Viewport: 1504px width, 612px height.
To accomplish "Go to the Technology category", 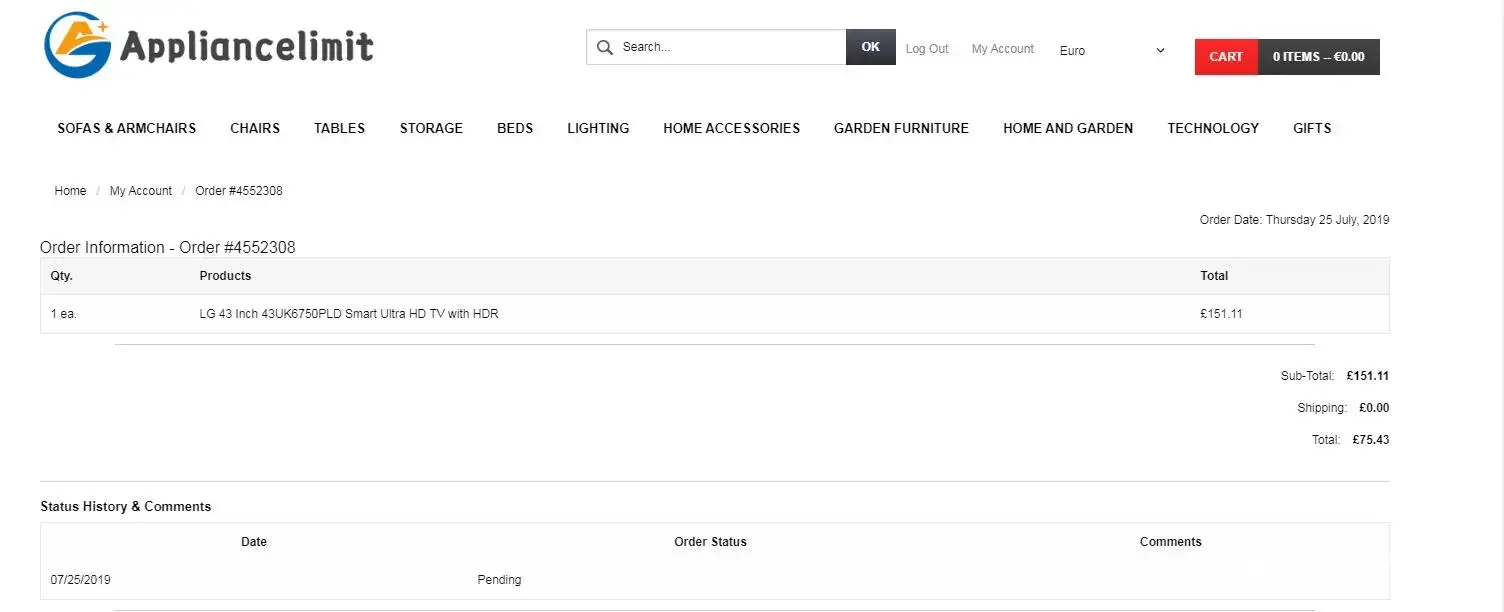I will coord(1212,128).
